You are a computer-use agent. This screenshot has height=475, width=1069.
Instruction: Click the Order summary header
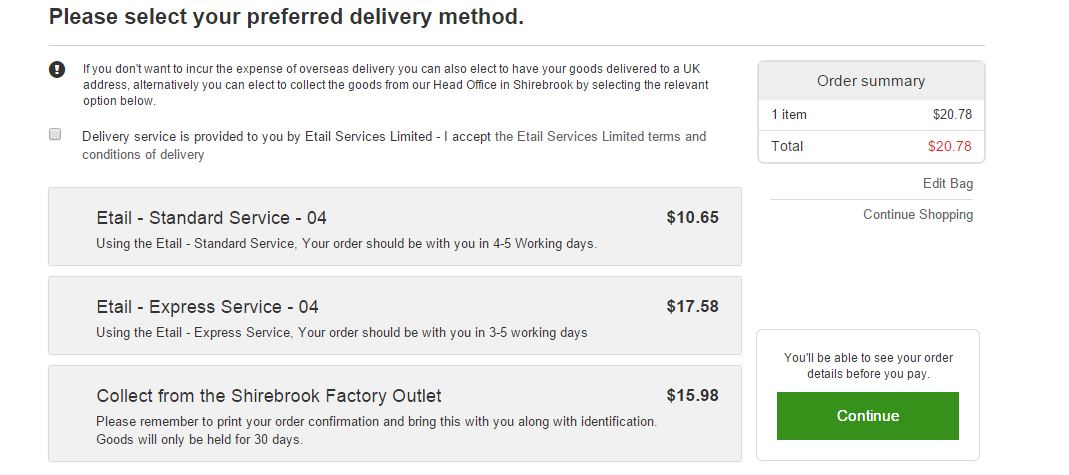[x=871, y=80]
